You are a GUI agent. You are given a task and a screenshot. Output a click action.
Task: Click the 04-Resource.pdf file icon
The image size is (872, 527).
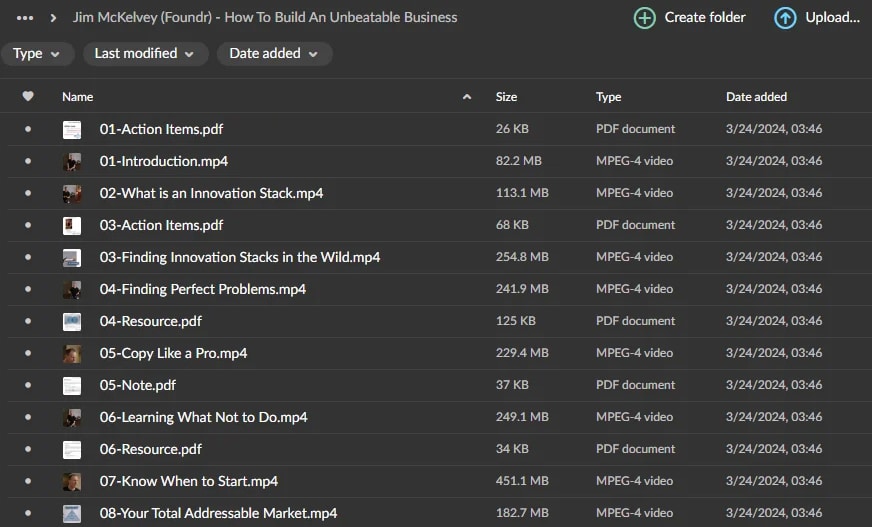pyautogui.click(x=72, y=322)
